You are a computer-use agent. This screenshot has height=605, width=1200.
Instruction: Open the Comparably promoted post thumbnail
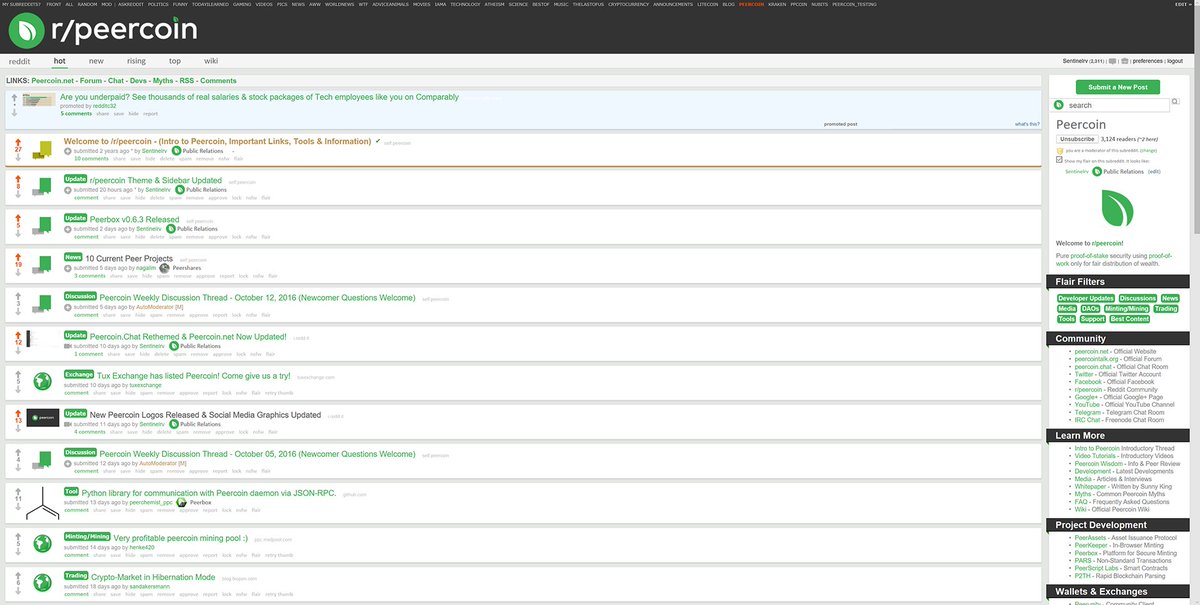click(x=39, y=100)
